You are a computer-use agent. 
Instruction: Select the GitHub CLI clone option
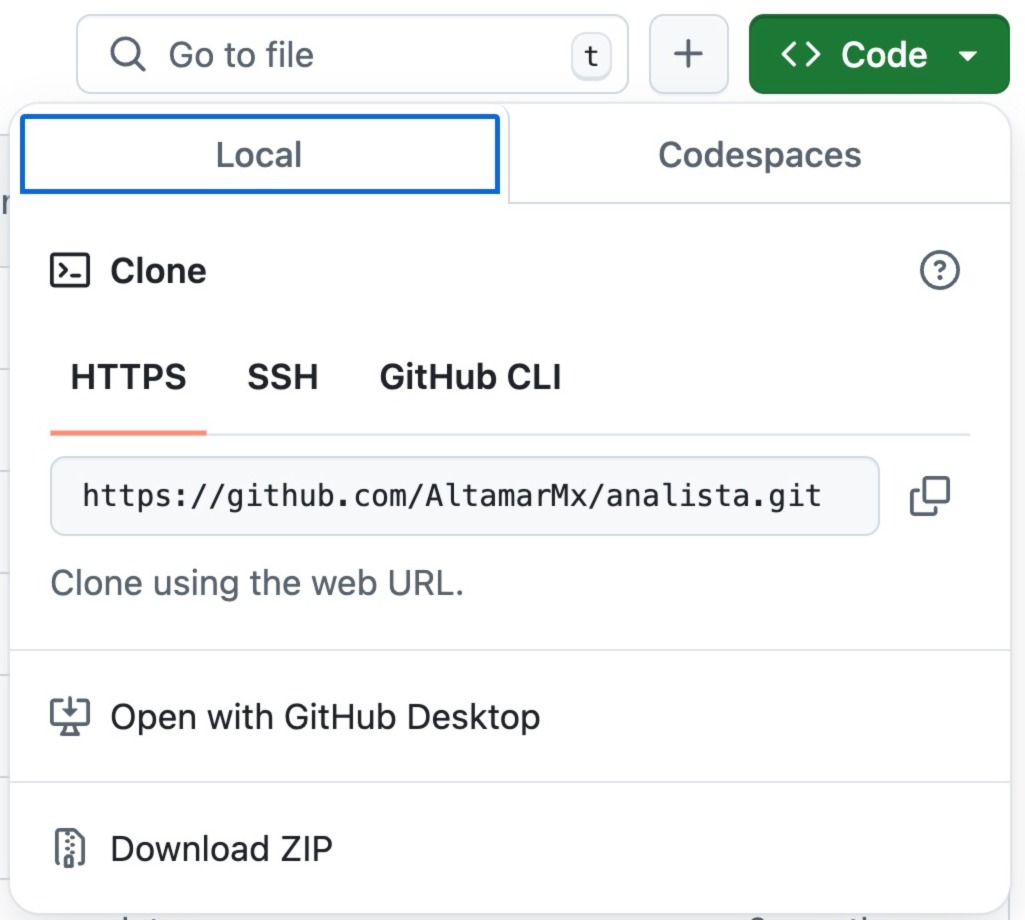tap(470, 377)
